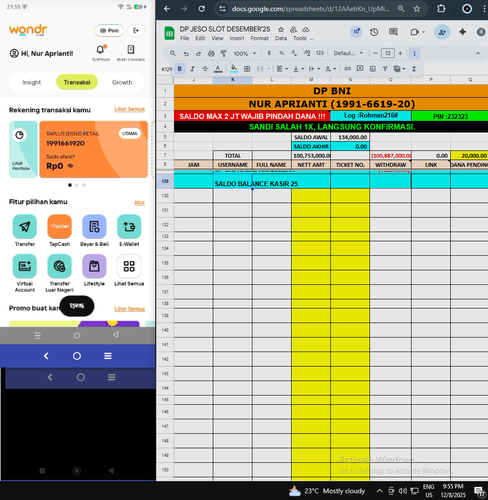Open Transfer Luar Negeri icon
Image resolution: width=488 pixels, height=500 pixels.
(x=59, y=266)
